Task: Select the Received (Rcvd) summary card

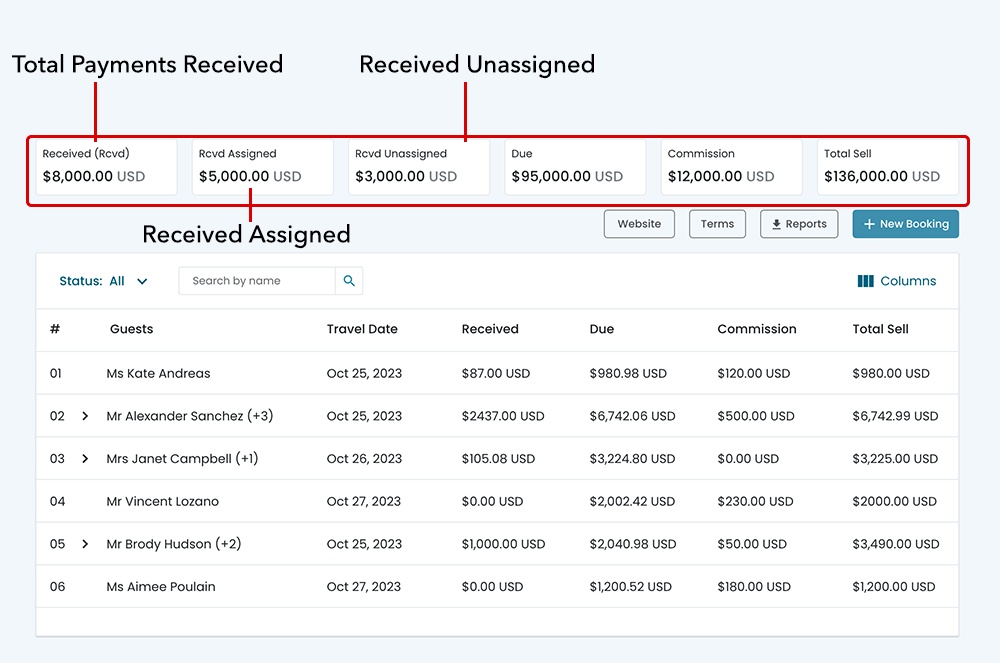Action: pyautogui.click(x=106, y=166)
